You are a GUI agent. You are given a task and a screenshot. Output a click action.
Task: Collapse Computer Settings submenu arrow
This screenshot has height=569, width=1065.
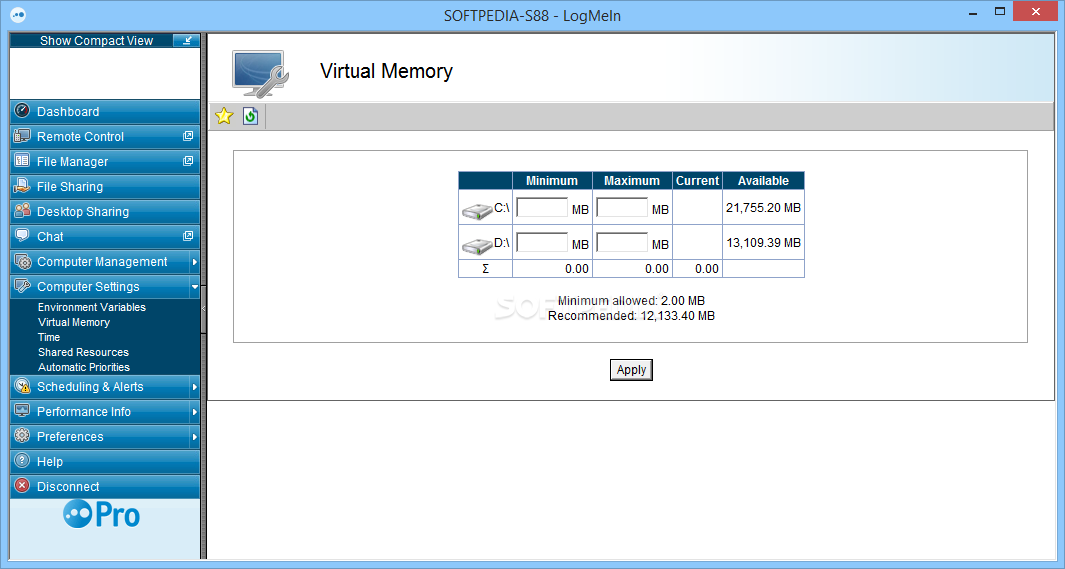pos(194,287)
